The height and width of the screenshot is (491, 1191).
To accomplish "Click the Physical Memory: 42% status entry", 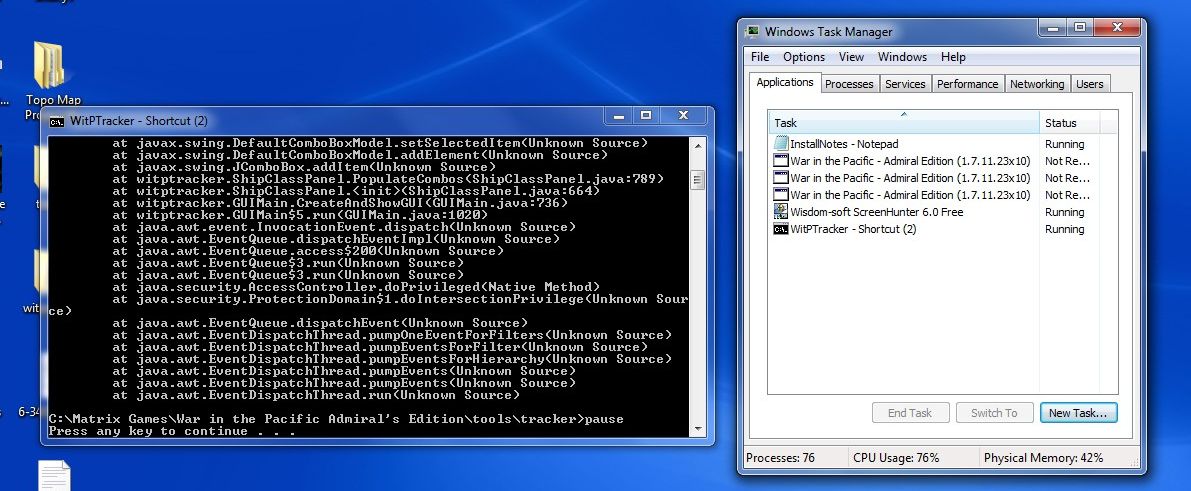I will [x=1044, y=458].
